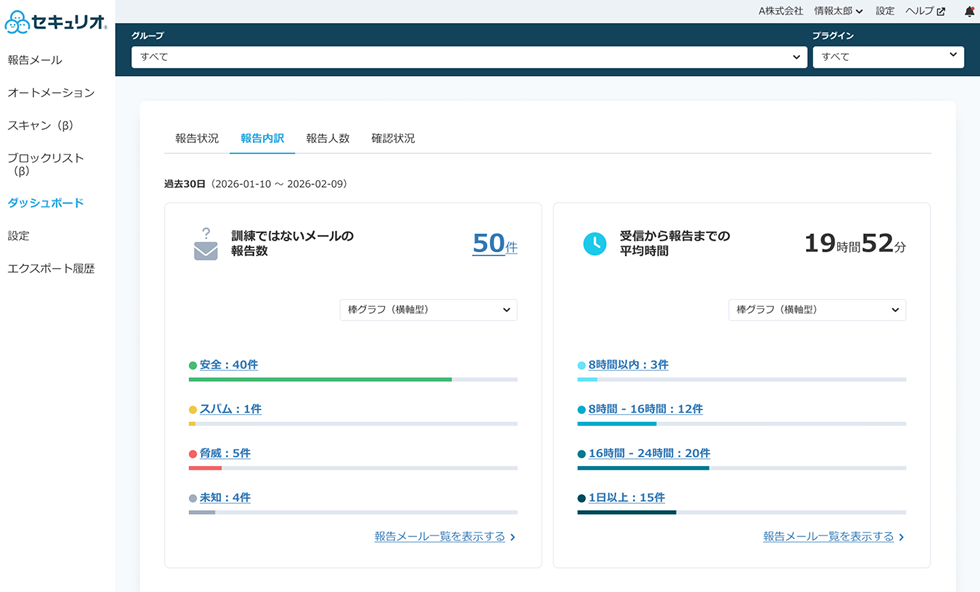Open the chart type dropdown under 報告数
Image resolution: width=980 pixels, height=592 pixels.
tap(428, 310)
